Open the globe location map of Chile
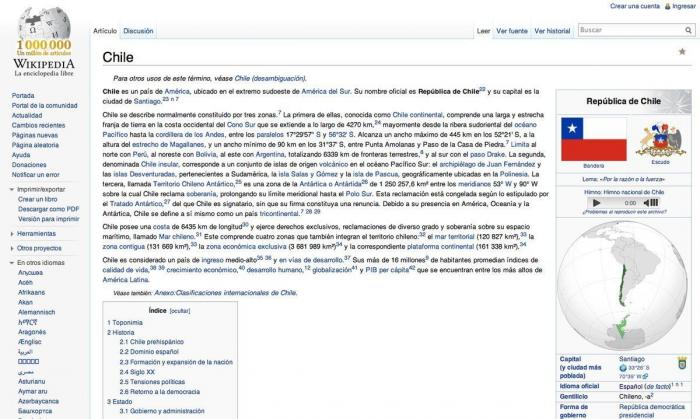The height and width of the screenshot is (419, 700). click(623, 286)
